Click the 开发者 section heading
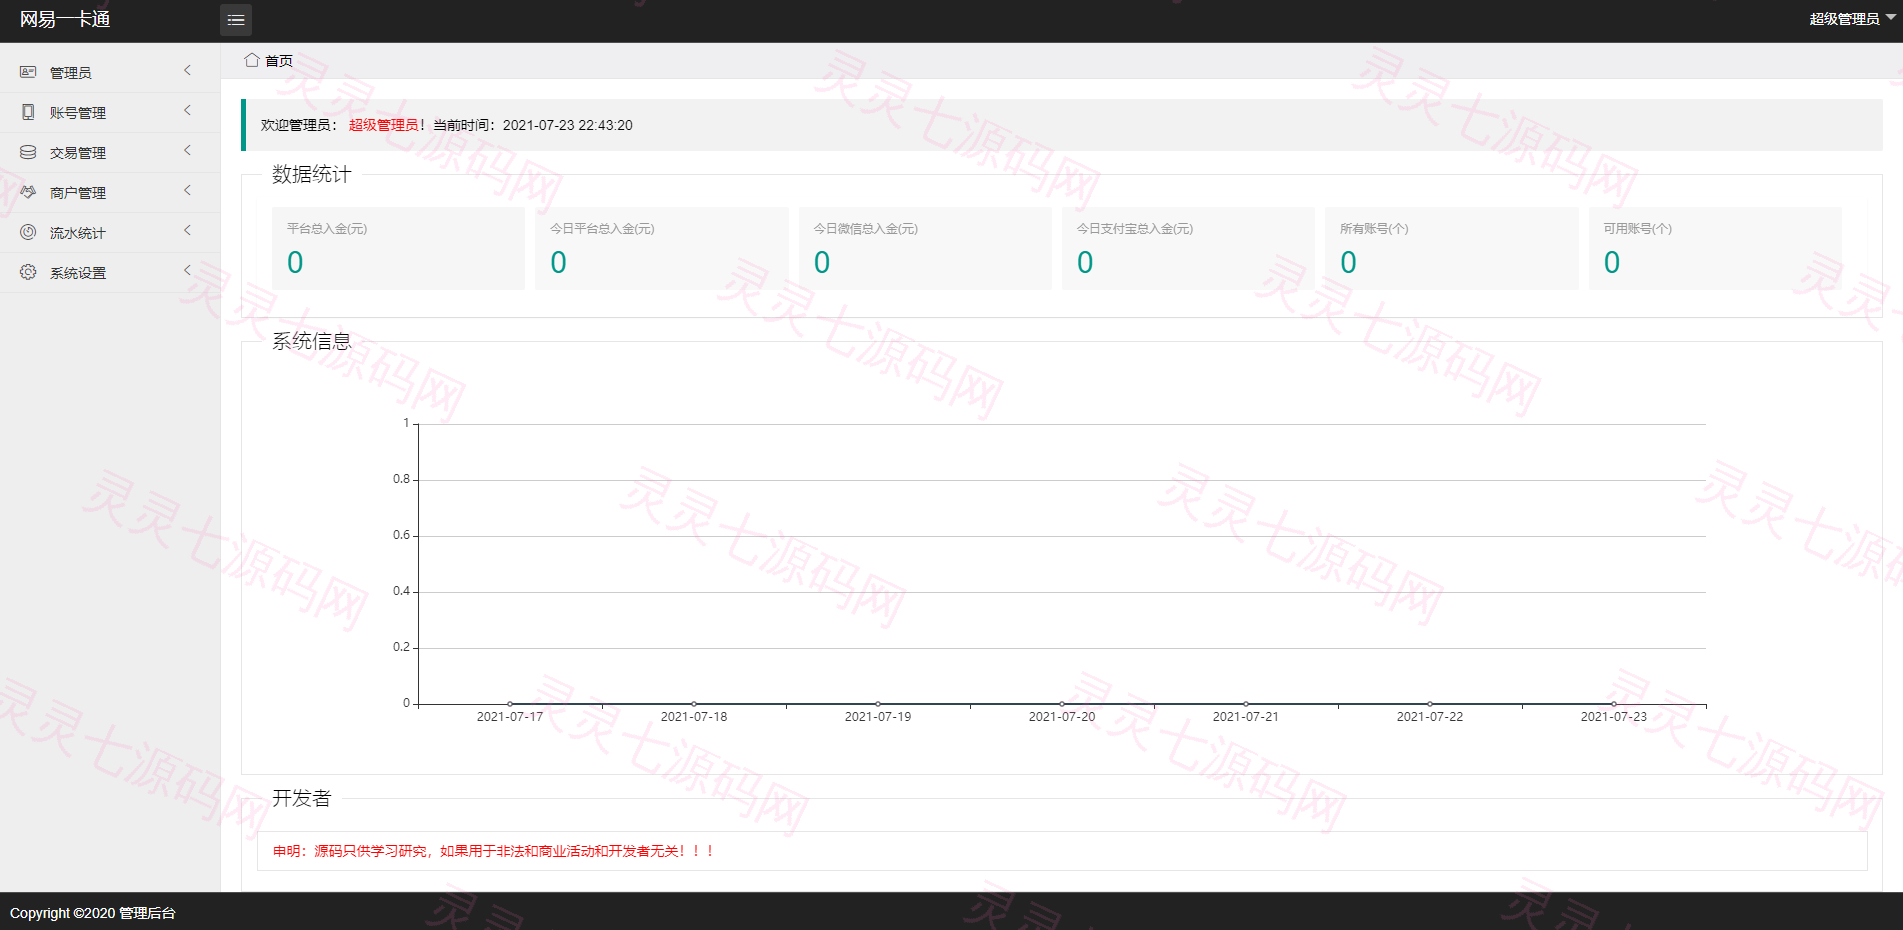Viewport: 1903px width, 930px height. [x=302, y=798]
